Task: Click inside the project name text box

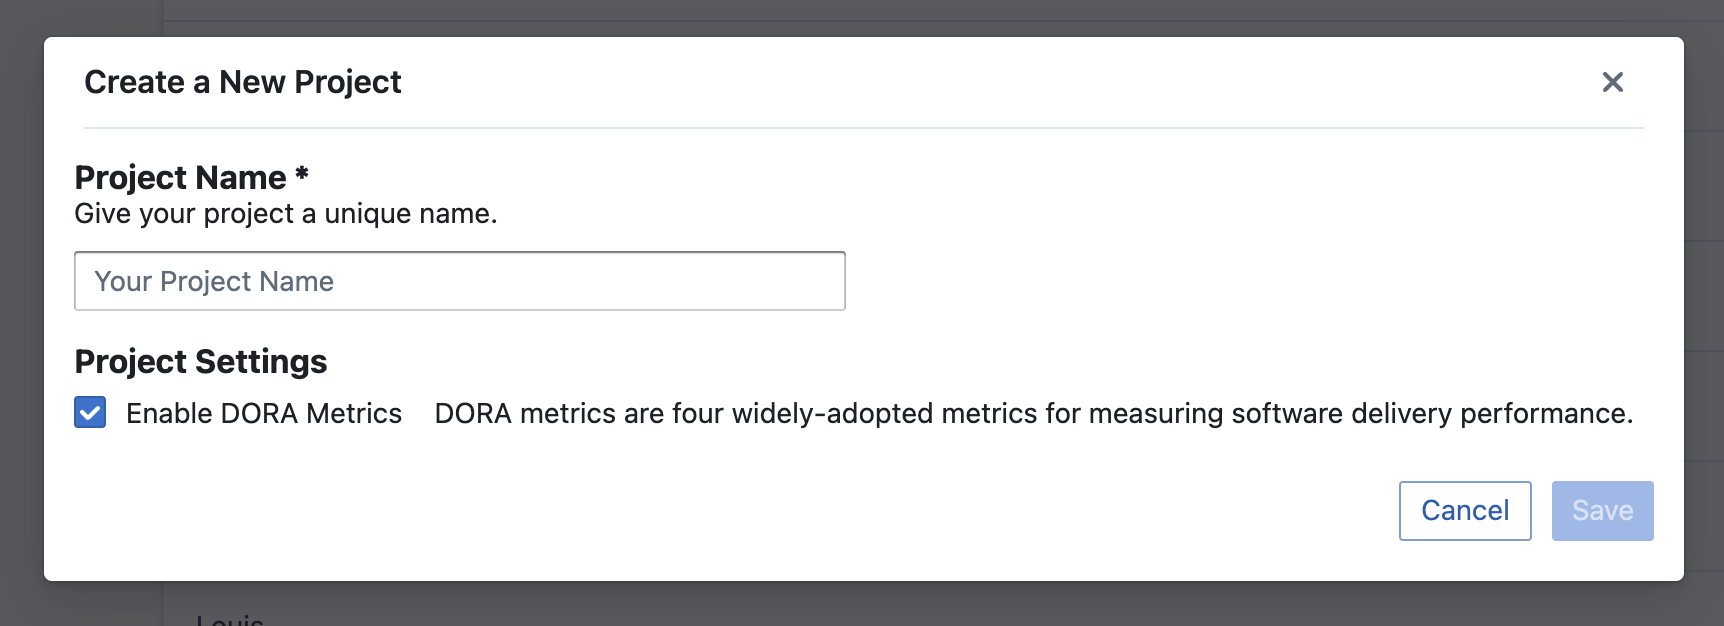Action: (459, 281)
